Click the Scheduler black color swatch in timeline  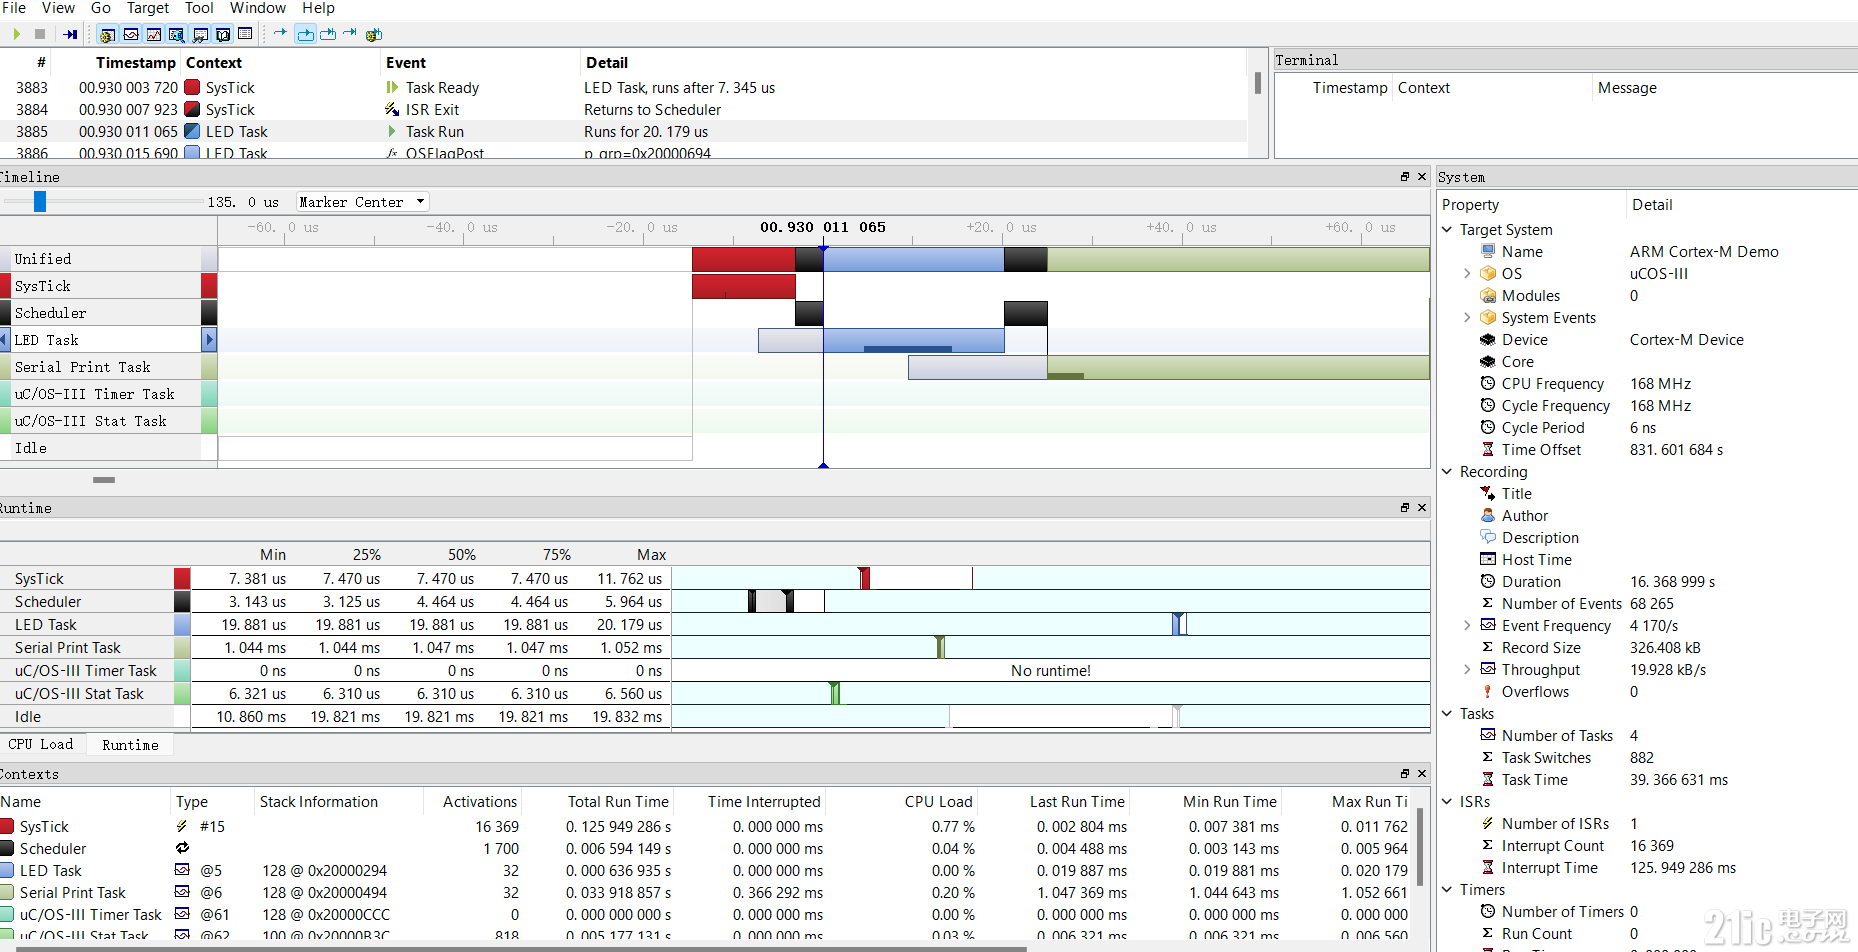(209, 313)
